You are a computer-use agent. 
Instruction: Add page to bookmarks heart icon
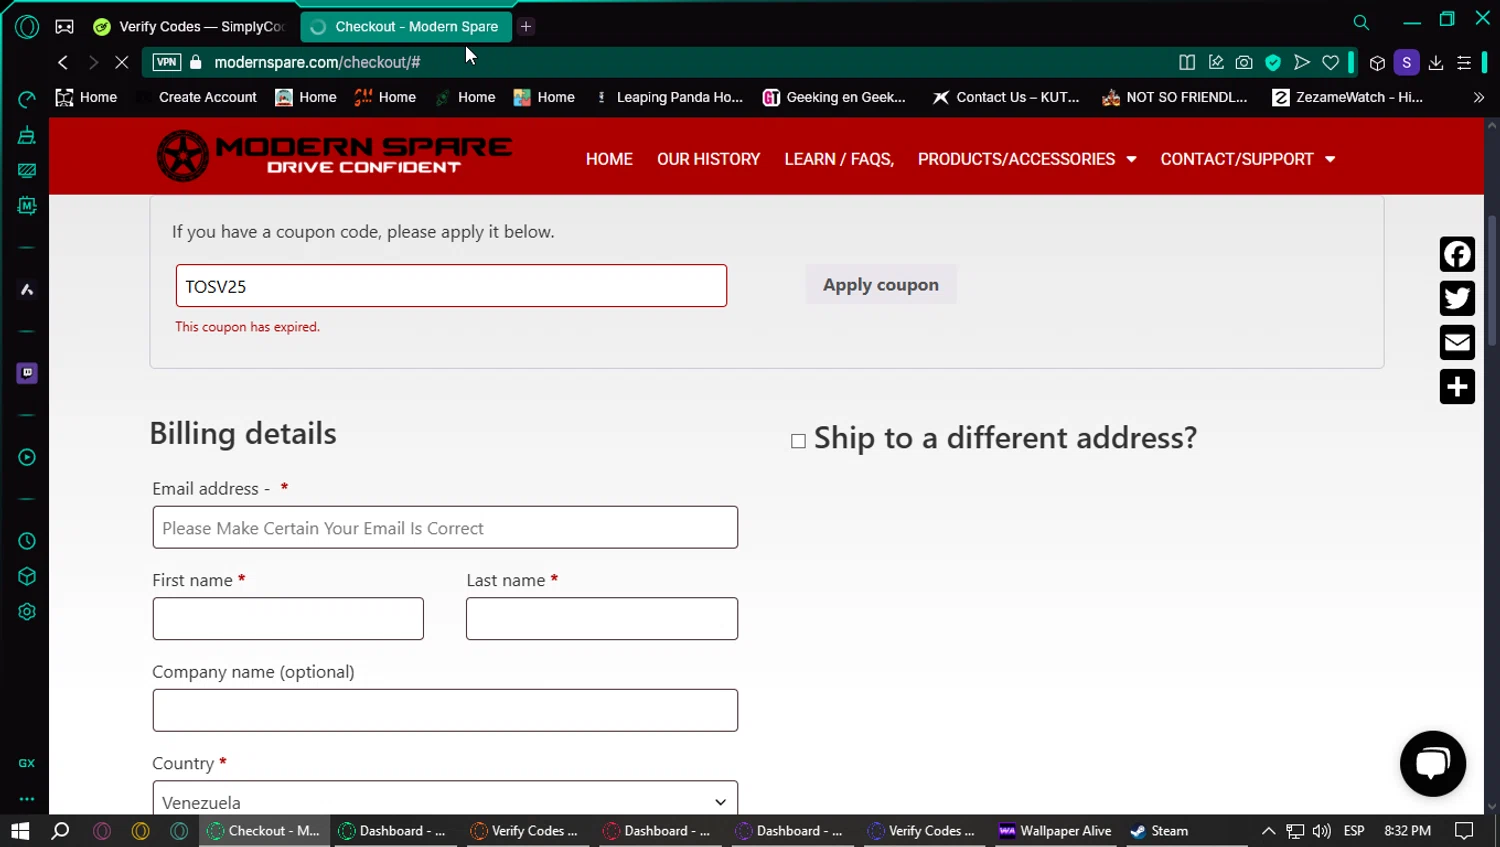click(1331, 62)
